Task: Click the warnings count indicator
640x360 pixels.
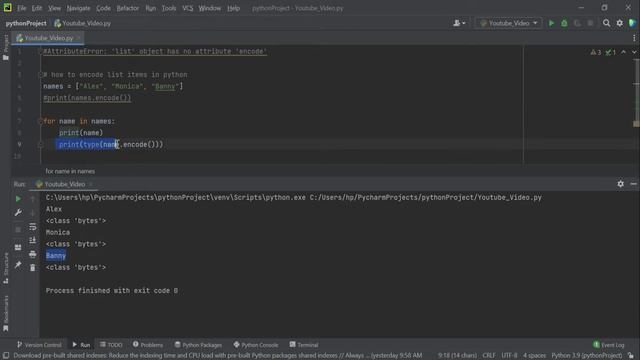Action: [596, 52]
